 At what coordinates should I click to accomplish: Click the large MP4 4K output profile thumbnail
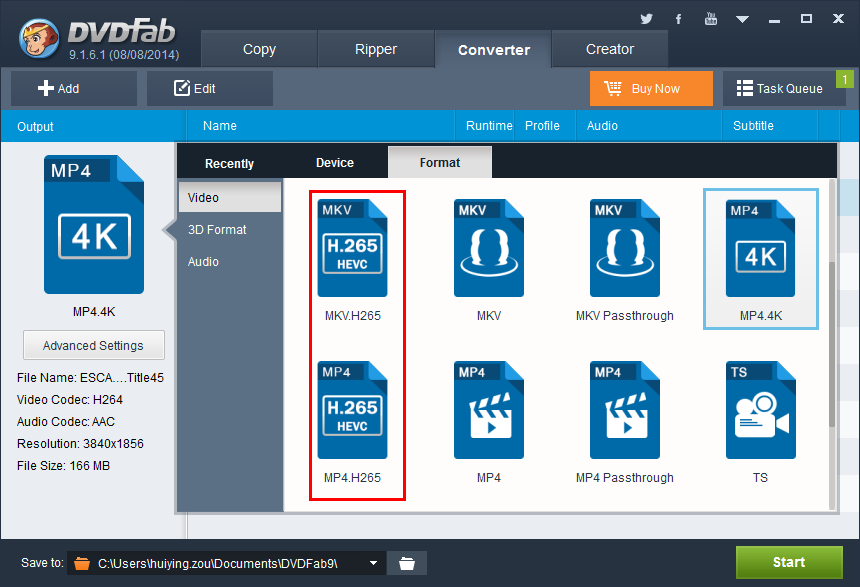94,224
